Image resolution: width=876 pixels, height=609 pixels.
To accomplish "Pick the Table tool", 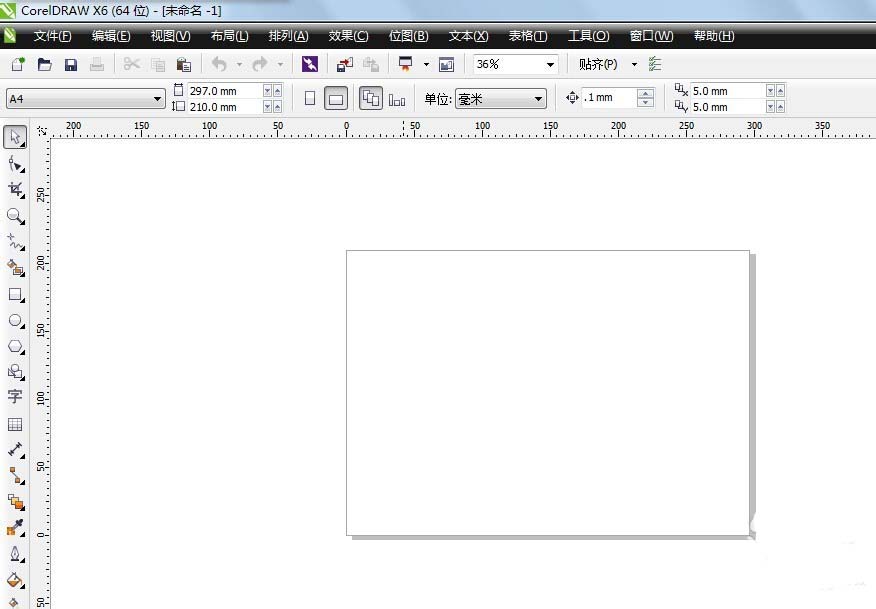I will coord(15,424).
